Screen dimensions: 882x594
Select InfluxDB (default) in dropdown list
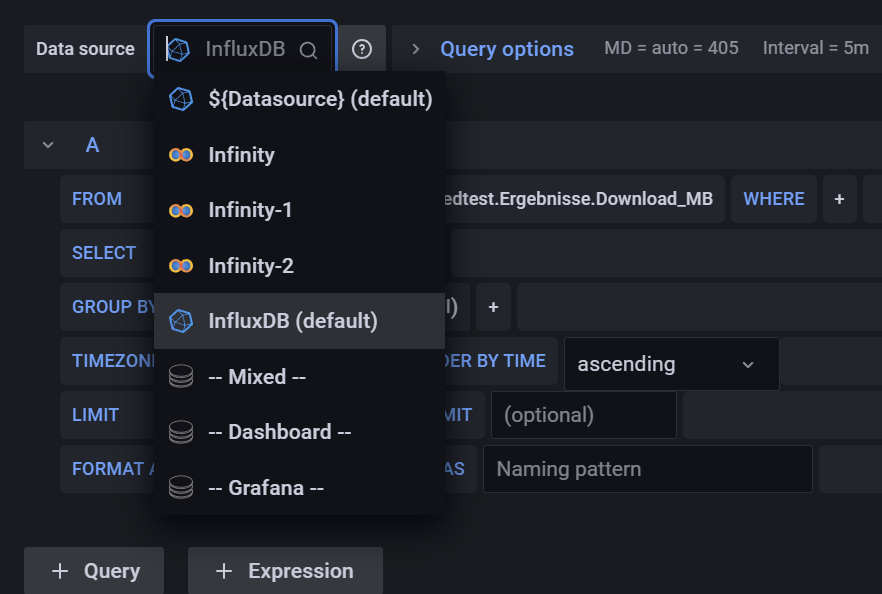point(293,321)
